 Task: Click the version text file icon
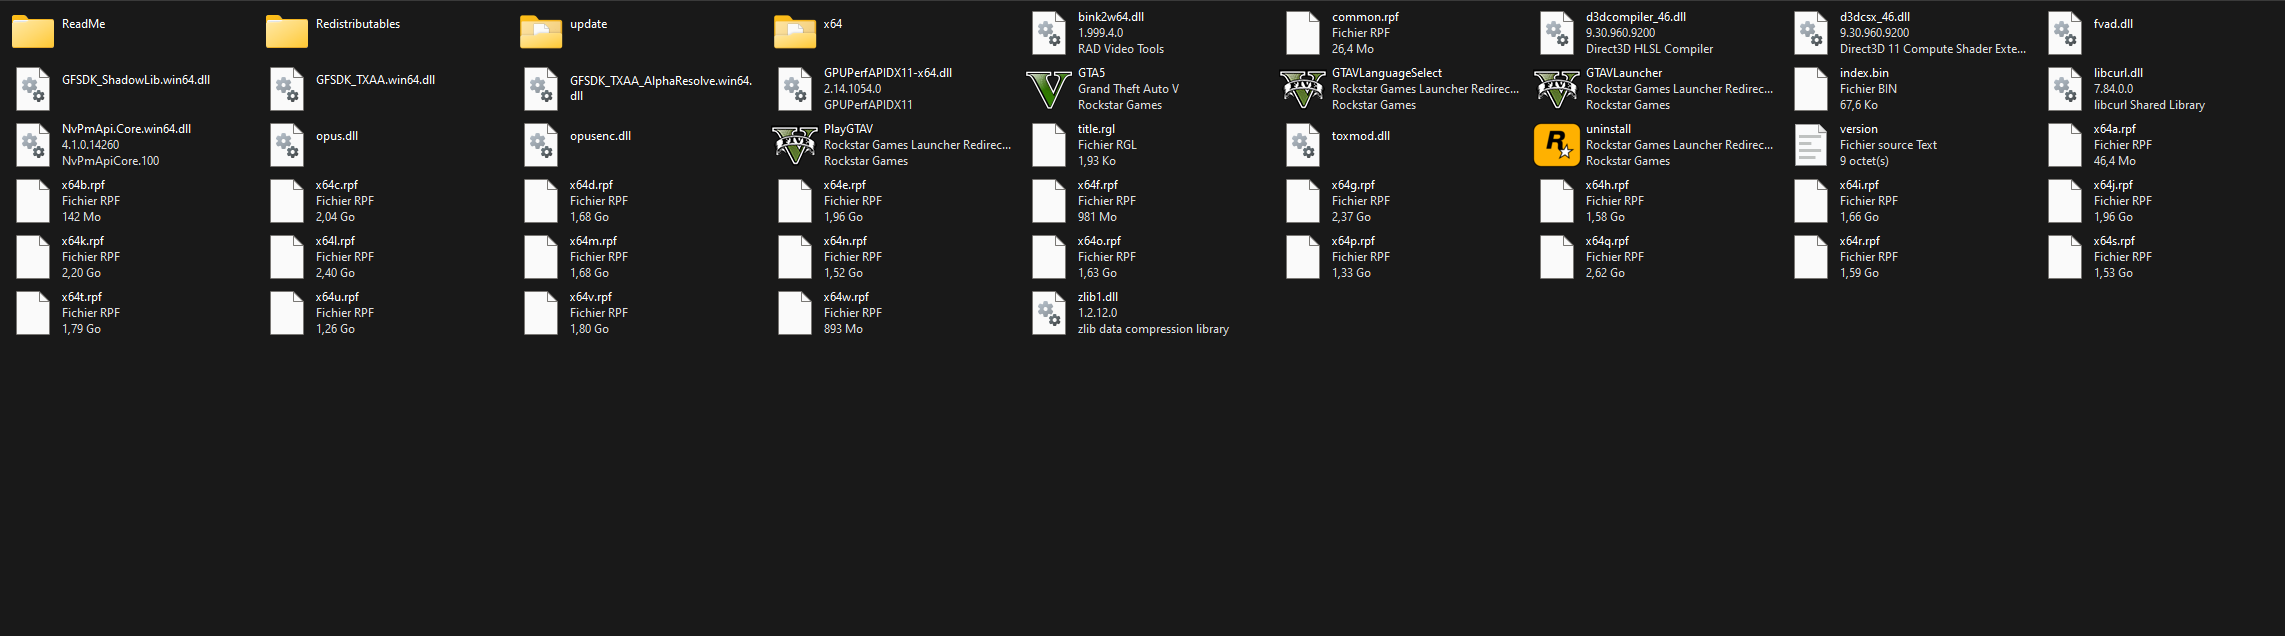(x=1811, y=145)
